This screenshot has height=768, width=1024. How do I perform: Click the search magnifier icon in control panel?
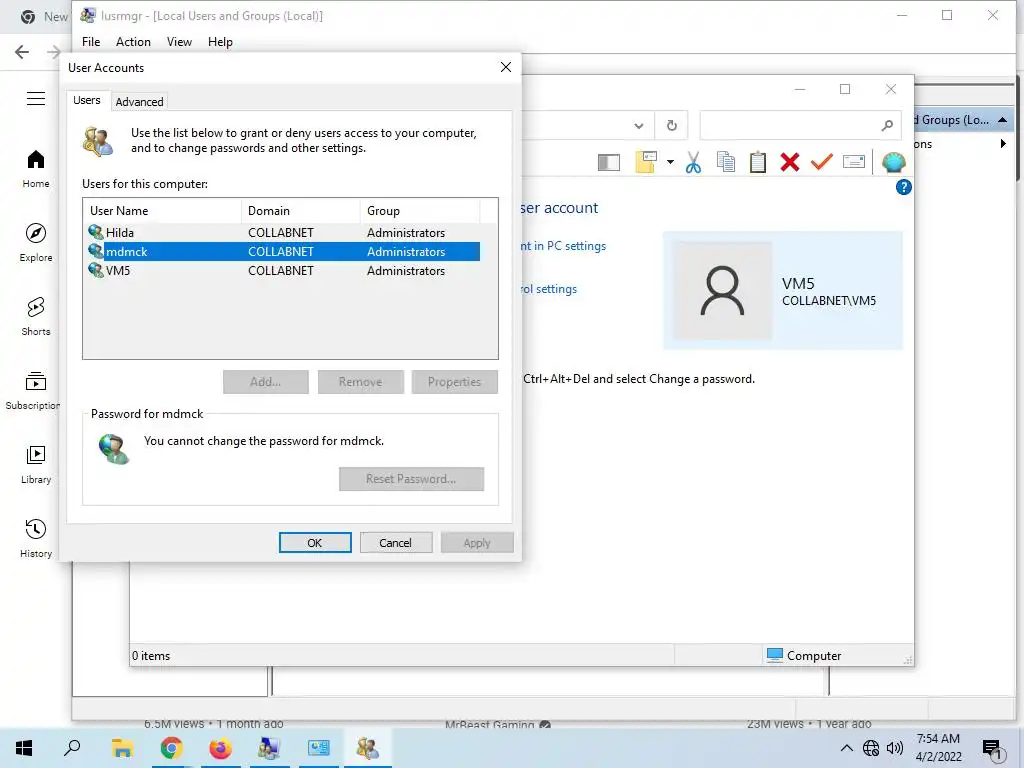point(887,125)
